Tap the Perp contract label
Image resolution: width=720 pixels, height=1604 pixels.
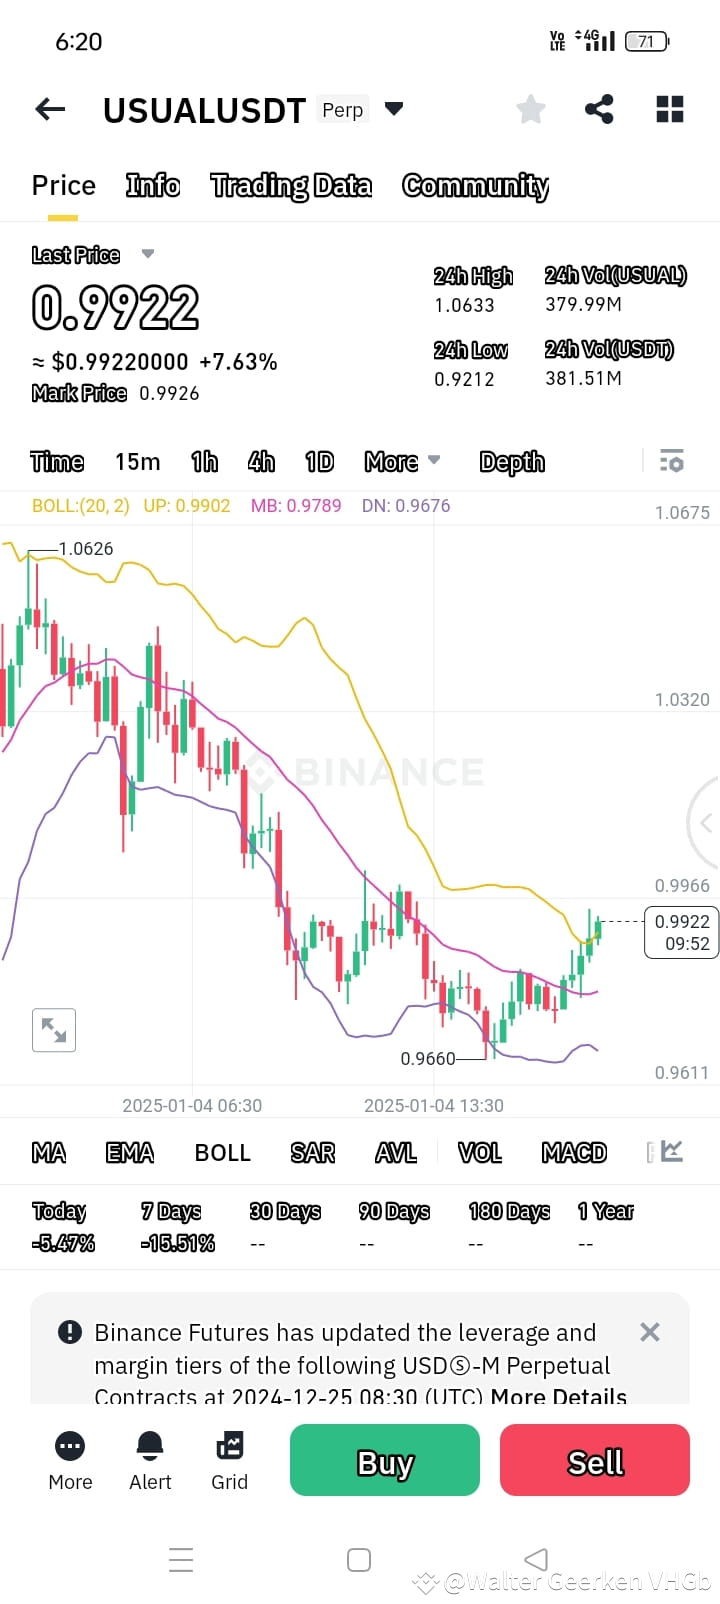coord(342,109)
